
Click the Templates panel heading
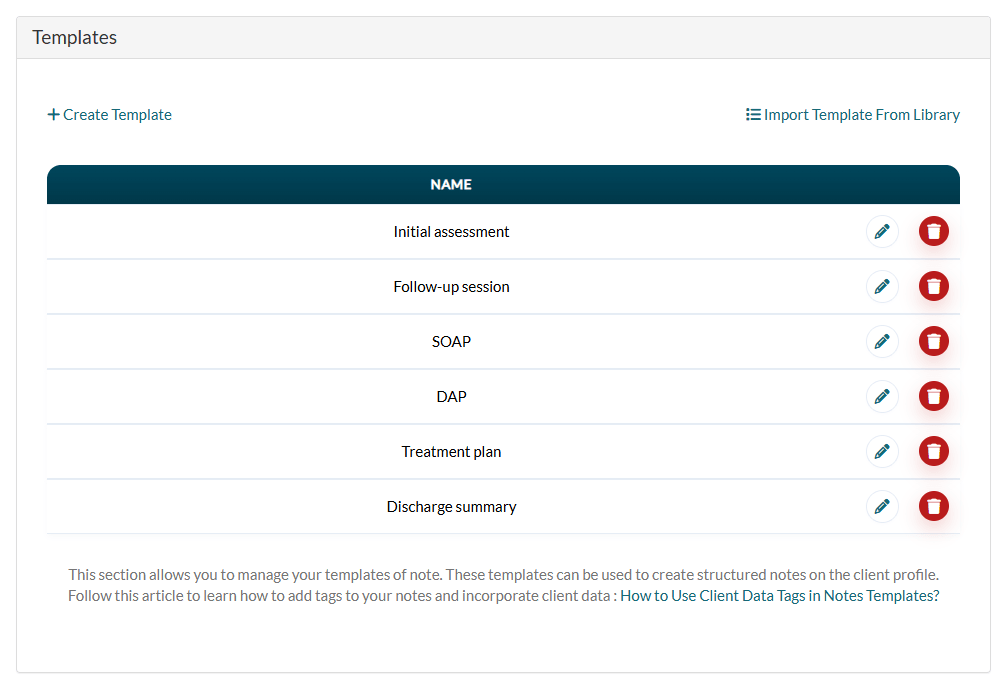coord(74,37)
